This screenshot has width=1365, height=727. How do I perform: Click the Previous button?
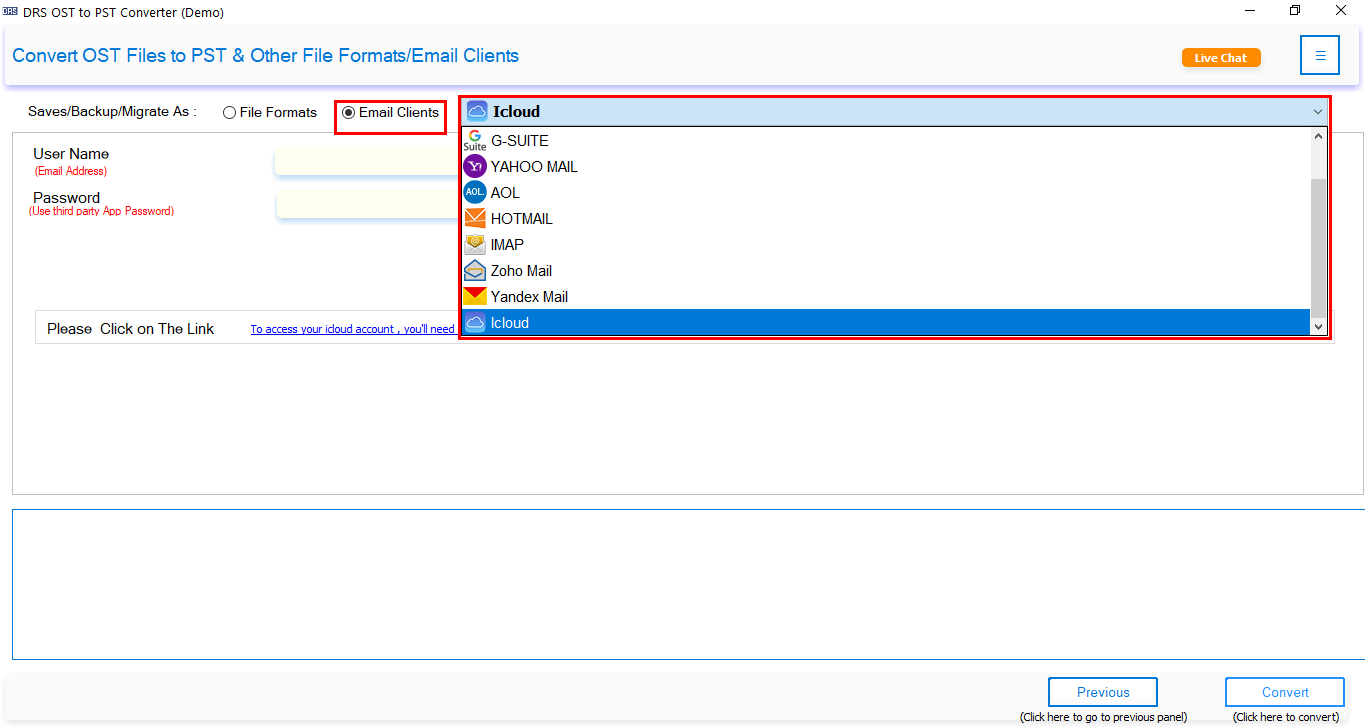click(1103, 692)
